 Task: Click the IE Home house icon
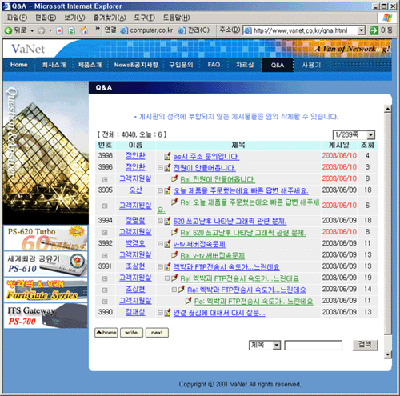click(84, 30)
